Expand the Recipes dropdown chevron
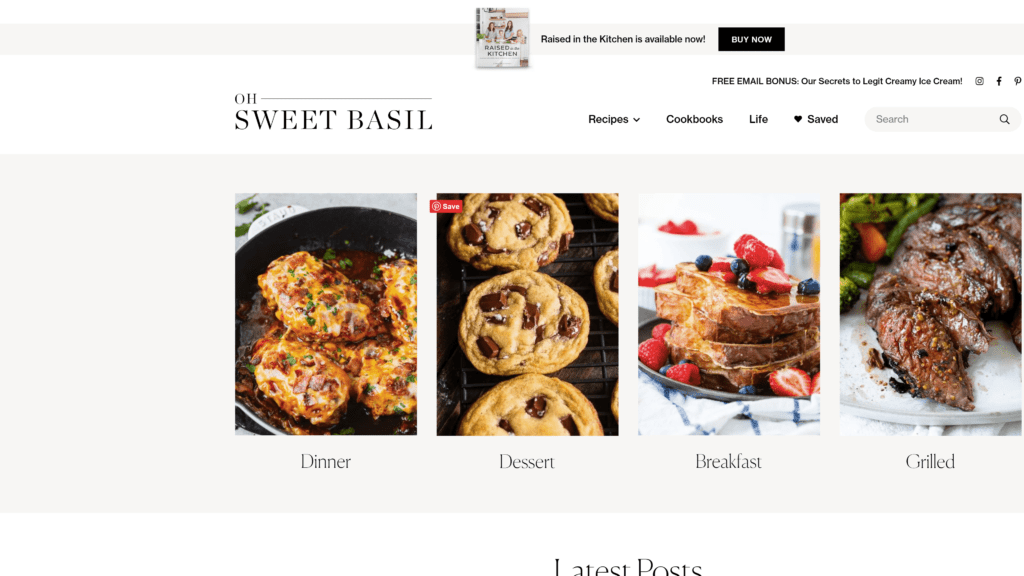The height and width of the screenshot is (576, 1024). 636,120
